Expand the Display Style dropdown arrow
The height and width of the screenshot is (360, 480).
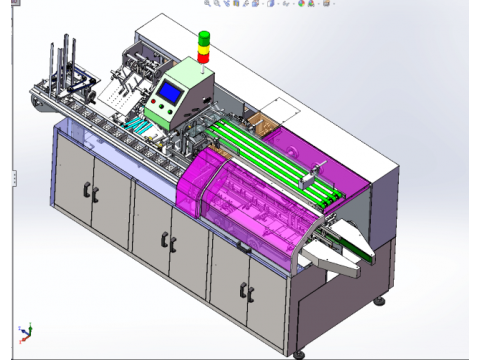pyautogui.click(x=278, y=4)
